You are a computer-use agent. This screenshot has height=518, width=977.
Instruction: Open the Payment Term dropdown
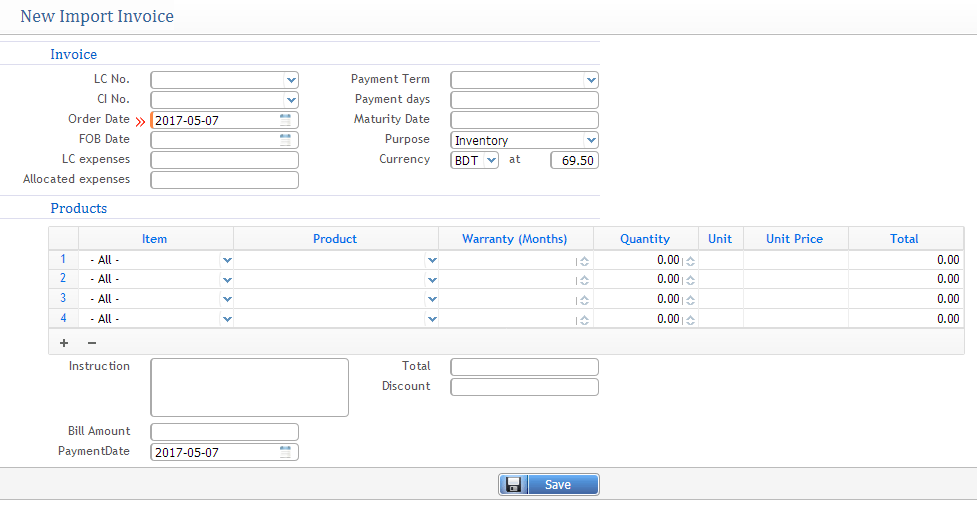[591, 80]
